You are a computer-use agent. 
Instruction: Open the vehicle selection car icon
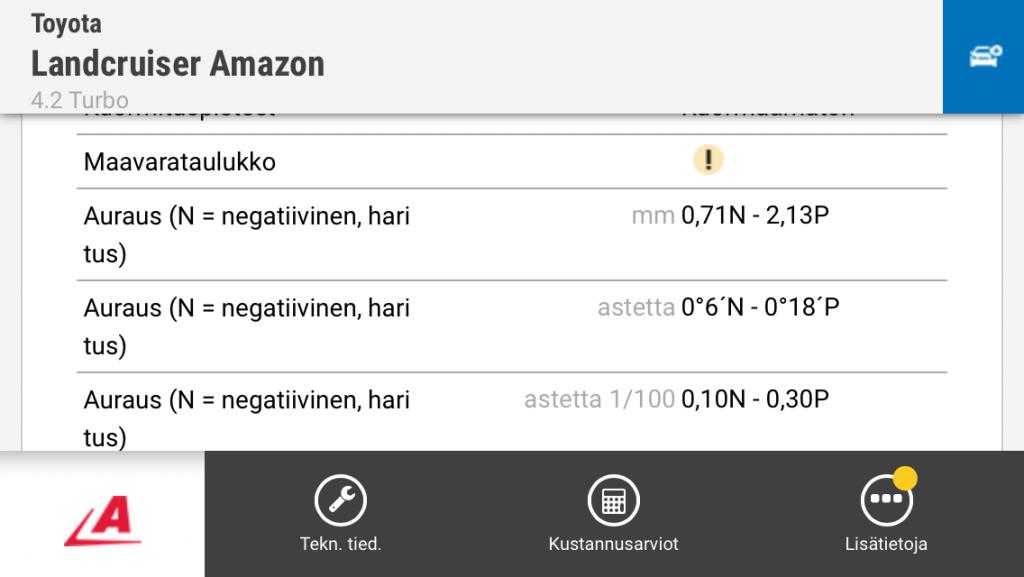(x=984, y=57)
